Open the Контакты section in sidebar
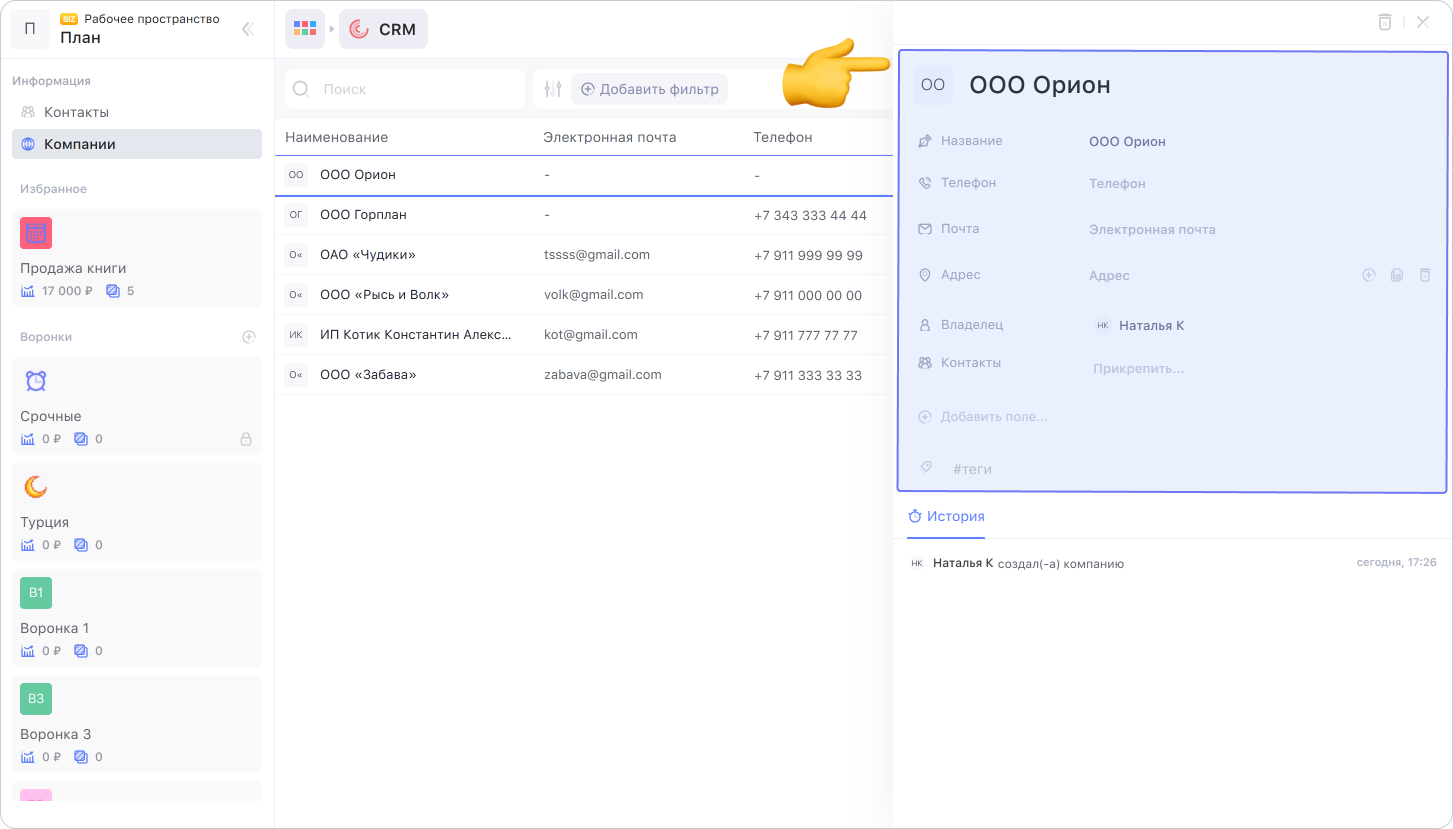Viewport: 1453px width, 829px height. point(76,112)
